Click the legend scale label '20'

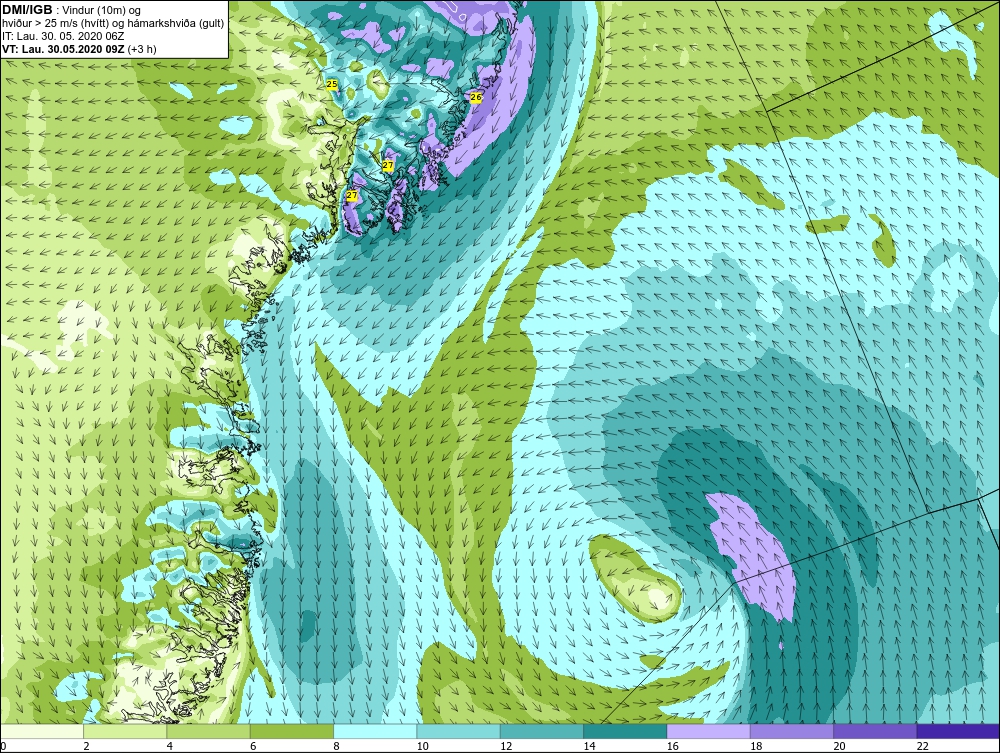coord(839,746)
